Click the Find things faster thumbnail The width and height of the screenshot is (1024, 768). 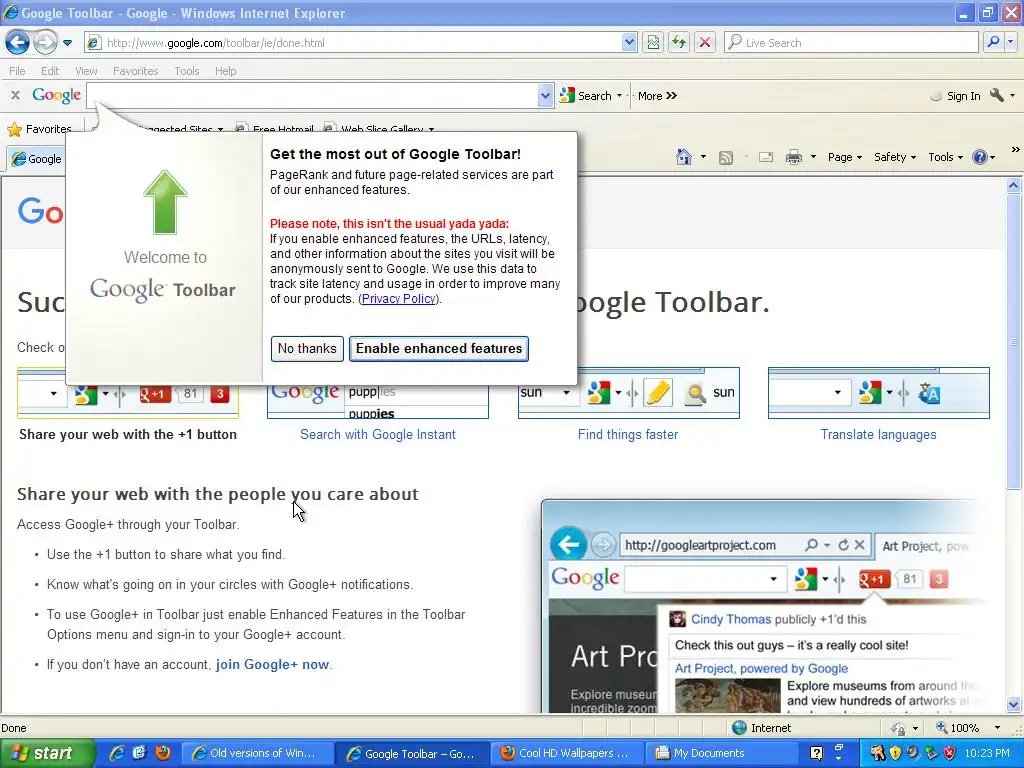click(x=628, y=392)
